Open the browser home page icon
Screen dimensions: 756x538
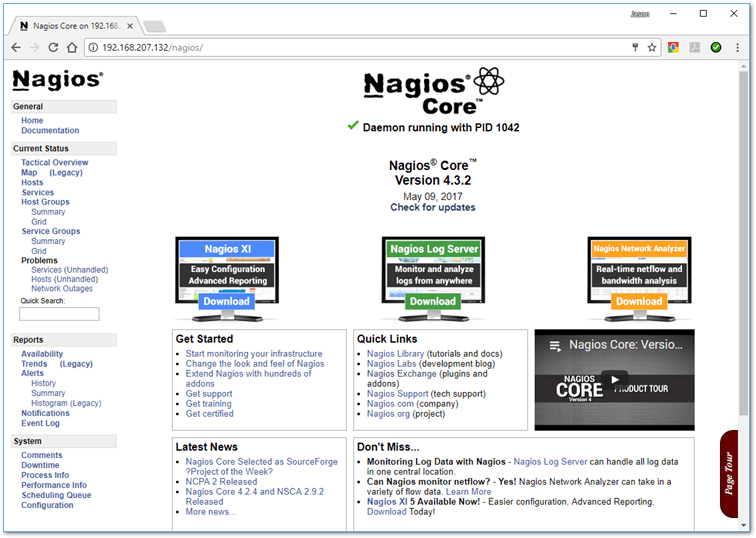pyautogui.click(x=72, y=47)
